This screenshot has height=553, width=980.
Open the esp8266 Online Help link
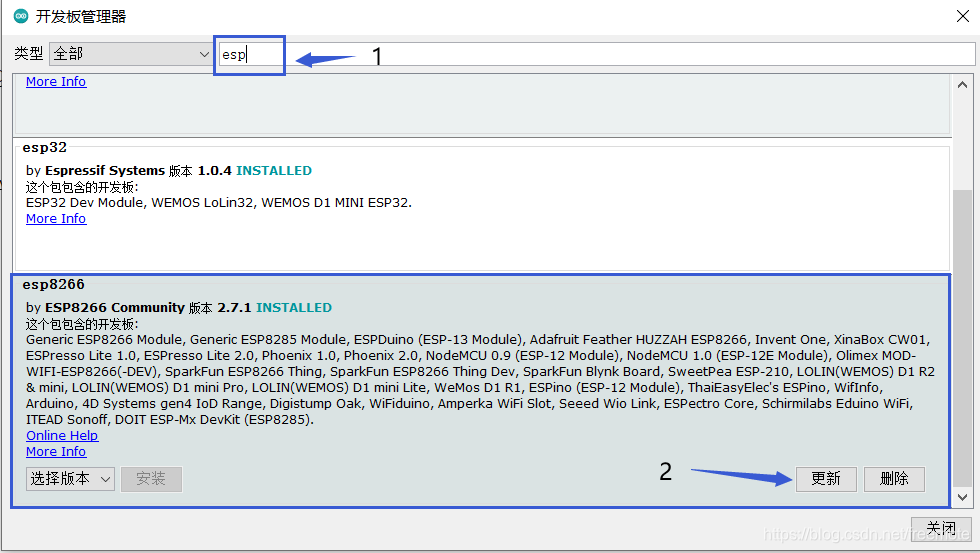[x=62, y=436]
